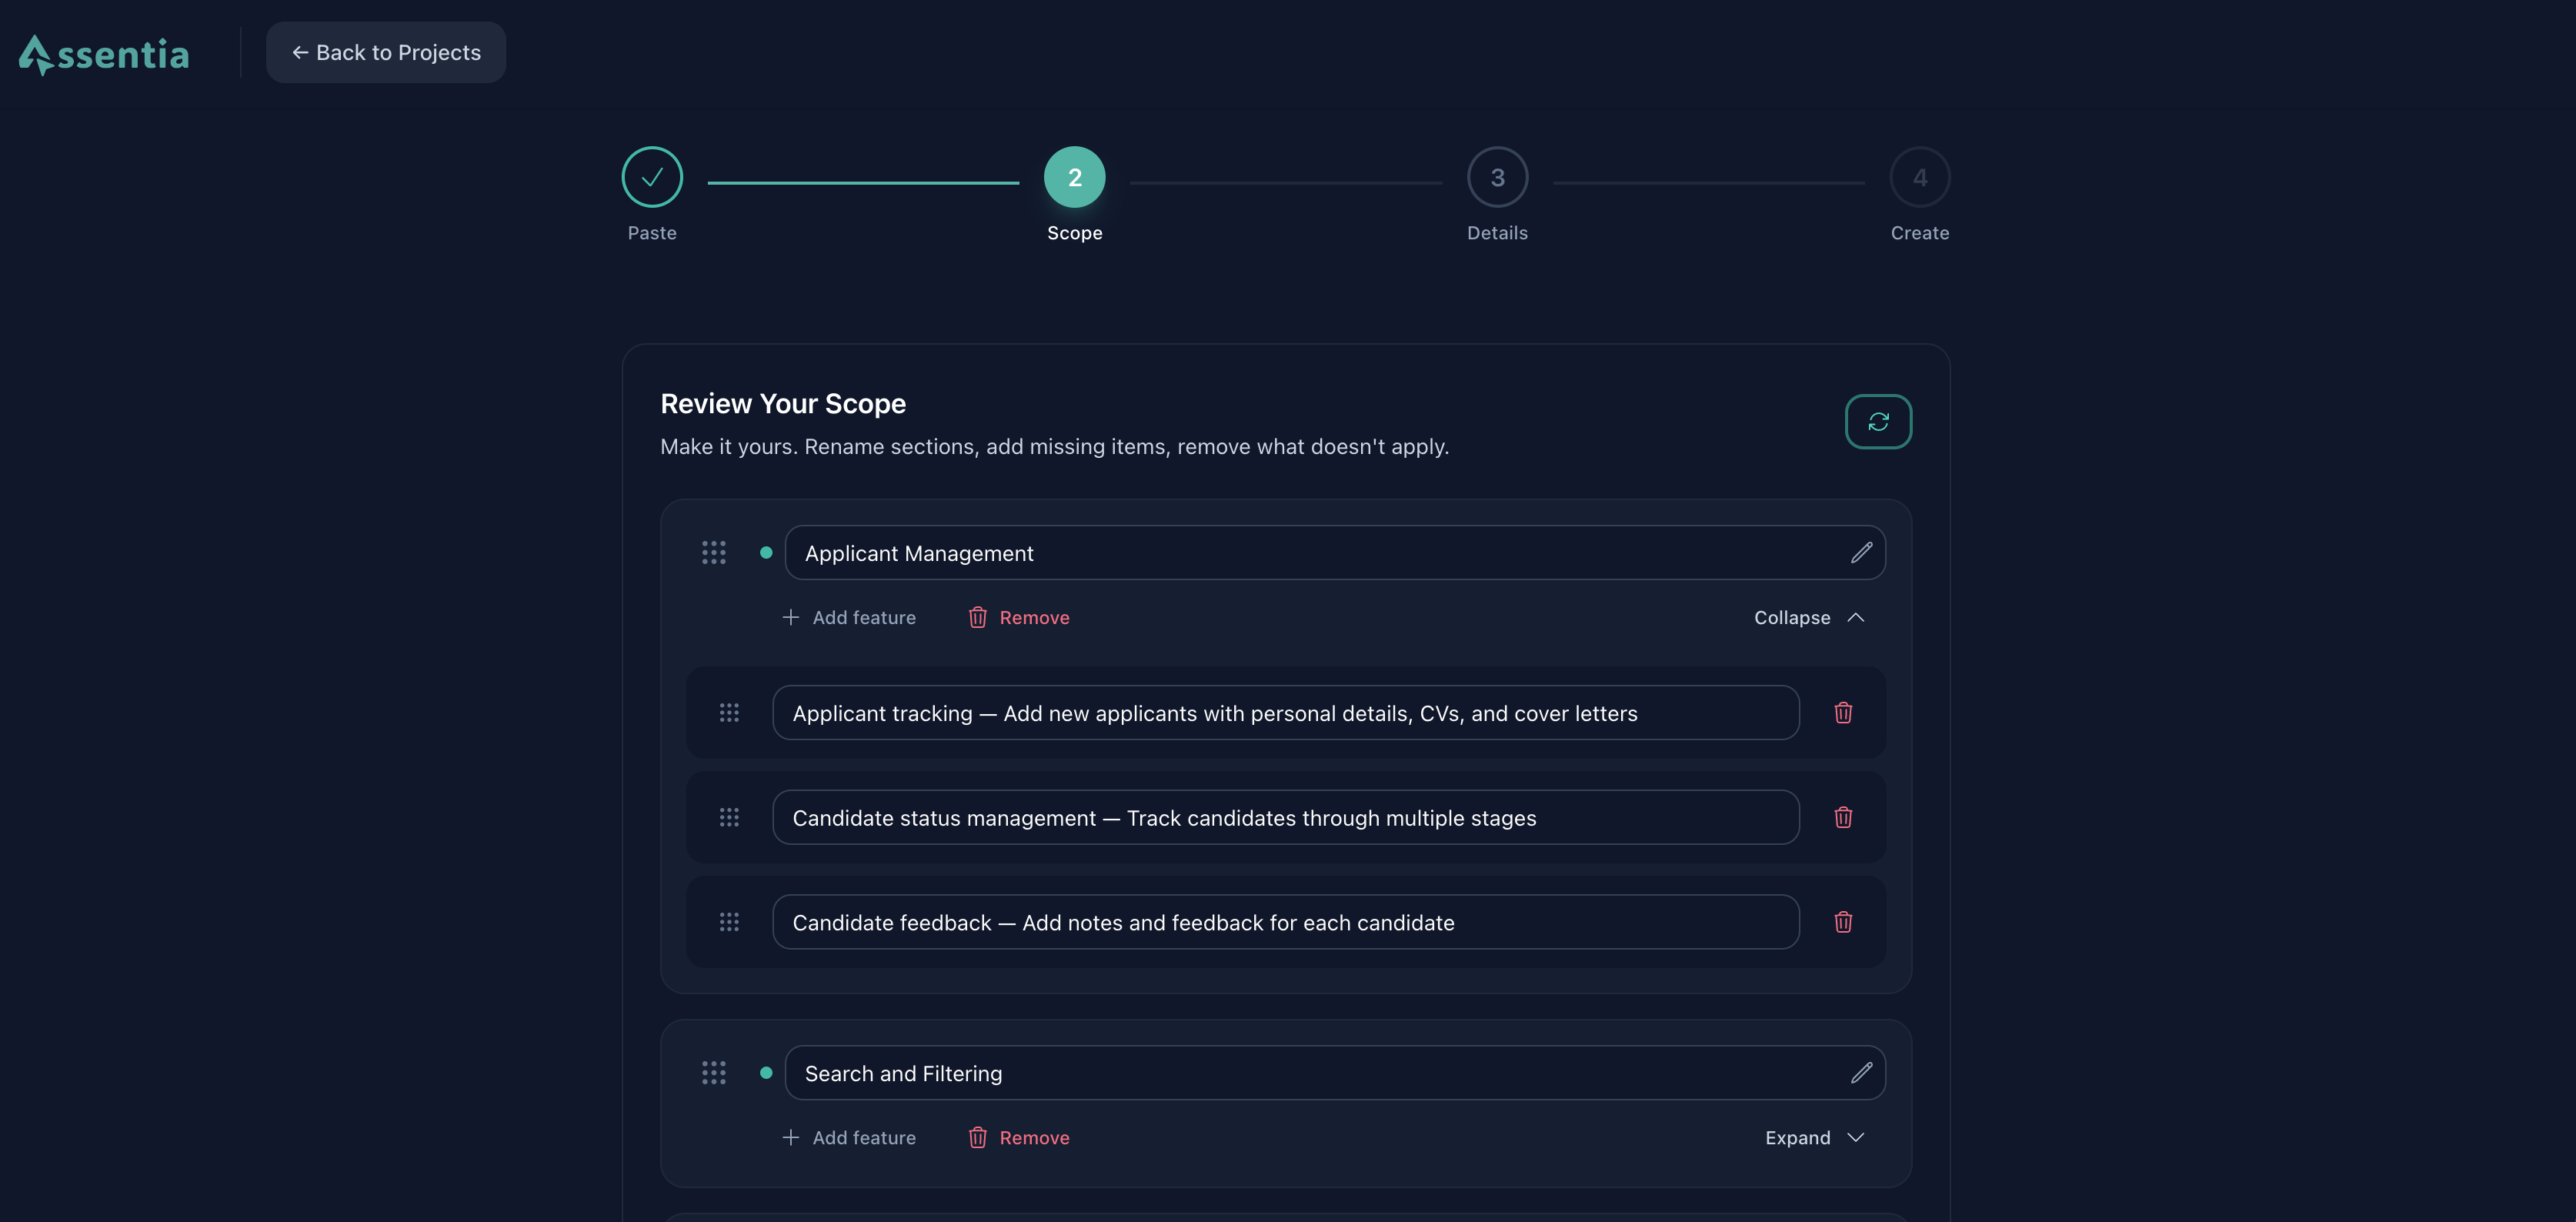Delete the Applicant tracking feature via trash icon
The width and height of the screenshot is (2576, 1222).
pyautogui.click(x=1842, y=713)
